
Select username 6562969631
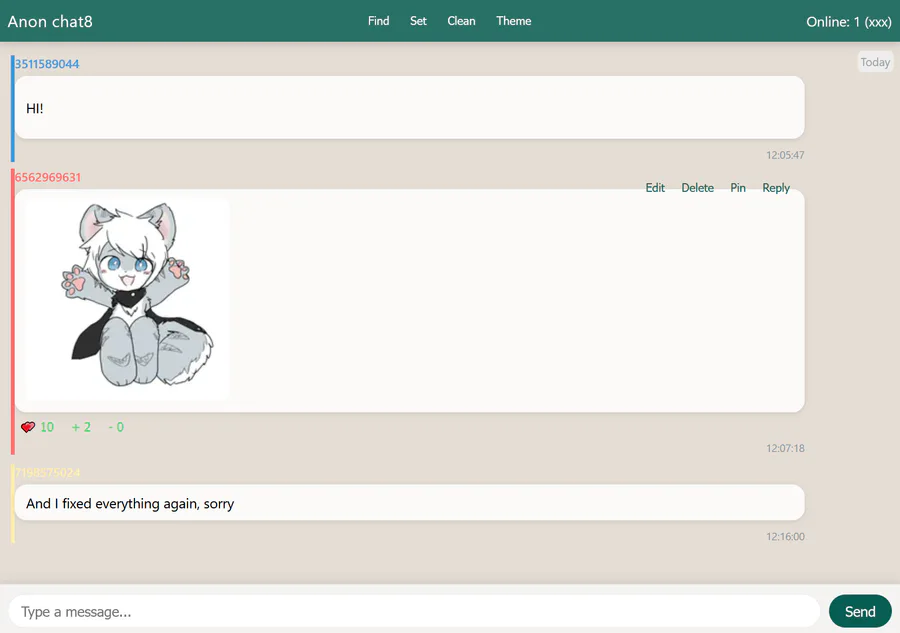tap(48, 177)
